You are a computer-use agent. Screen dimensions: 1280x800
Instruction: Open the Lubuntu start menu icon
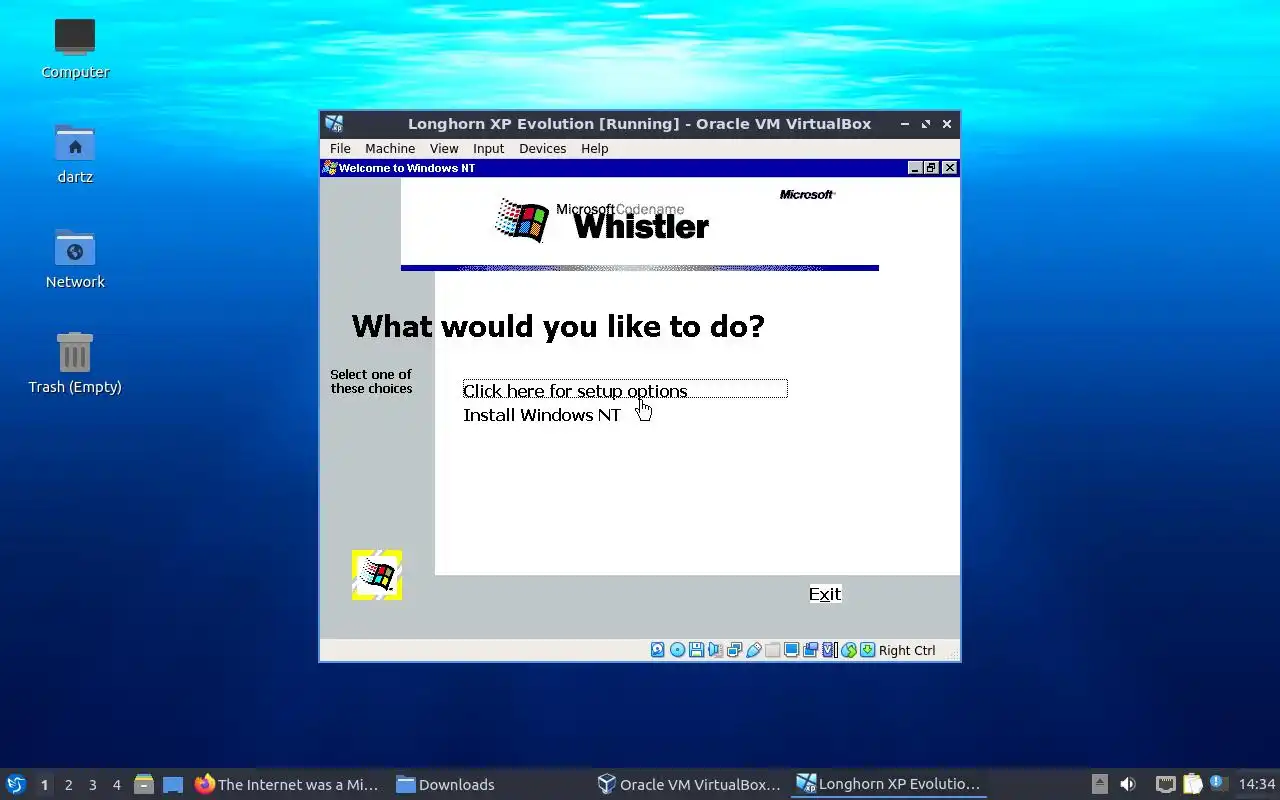pos(16,784)
